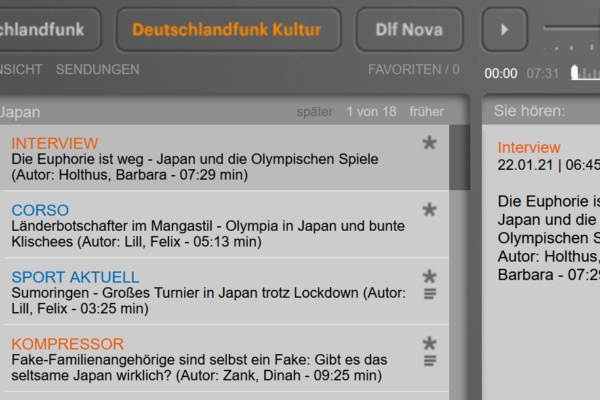Click the playback progress slider track
600x400 pixels.
(572, 28)
